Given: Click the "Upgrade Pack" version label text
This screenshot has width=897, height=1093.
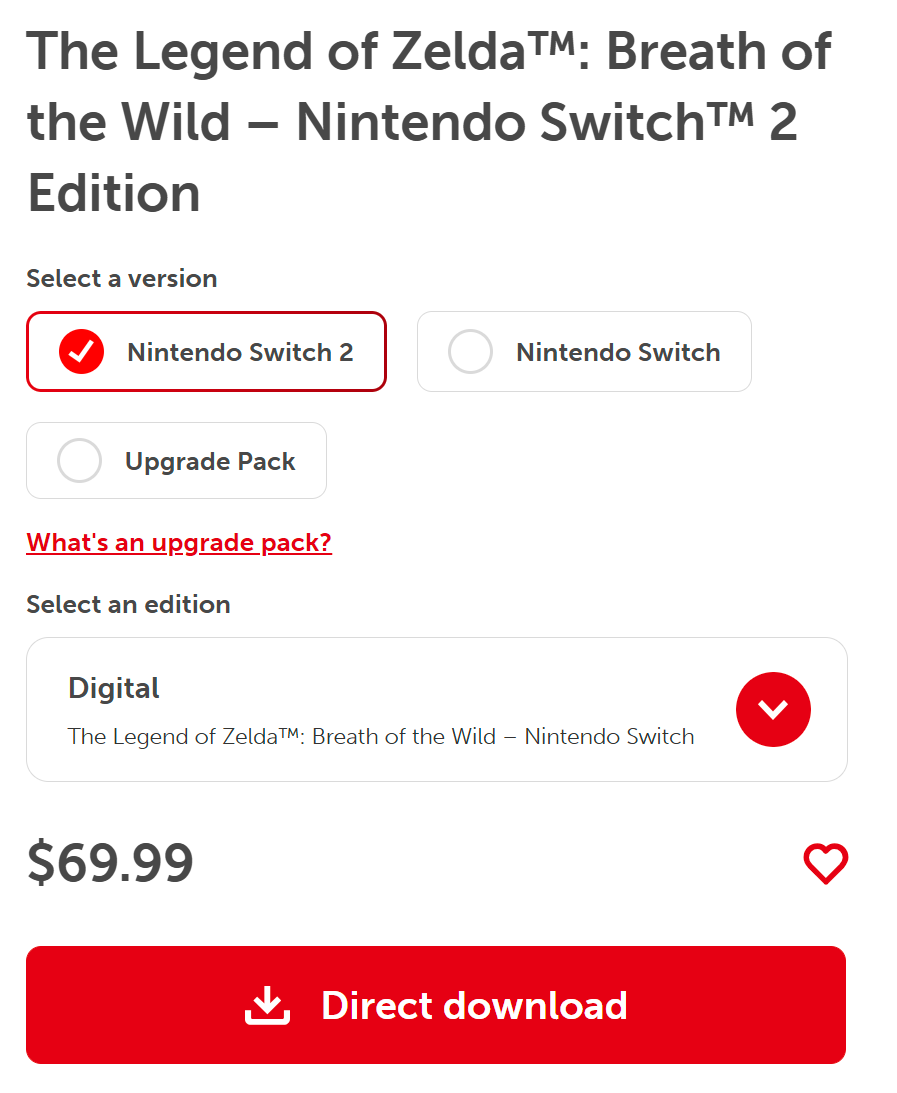Looking at the screenshot, I should (210, 461).
